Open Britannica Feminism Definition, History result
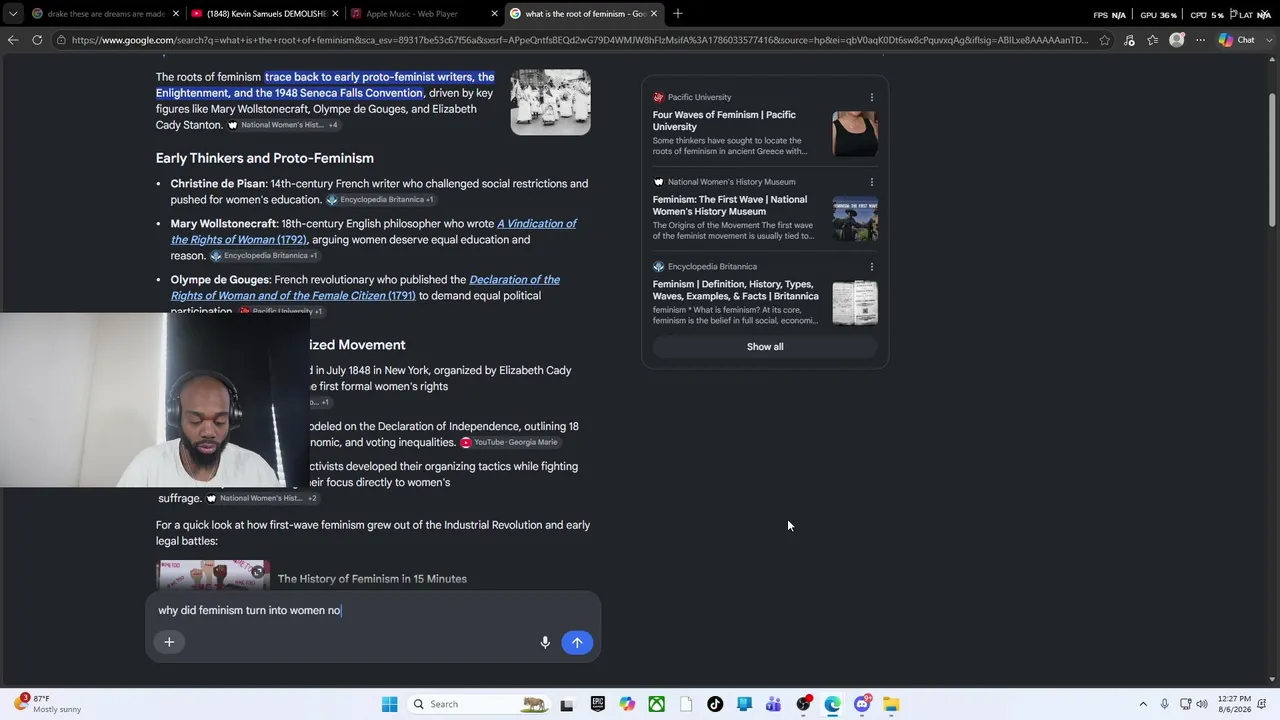This screenshot has width=1280, height=720. tap(736, 290)
